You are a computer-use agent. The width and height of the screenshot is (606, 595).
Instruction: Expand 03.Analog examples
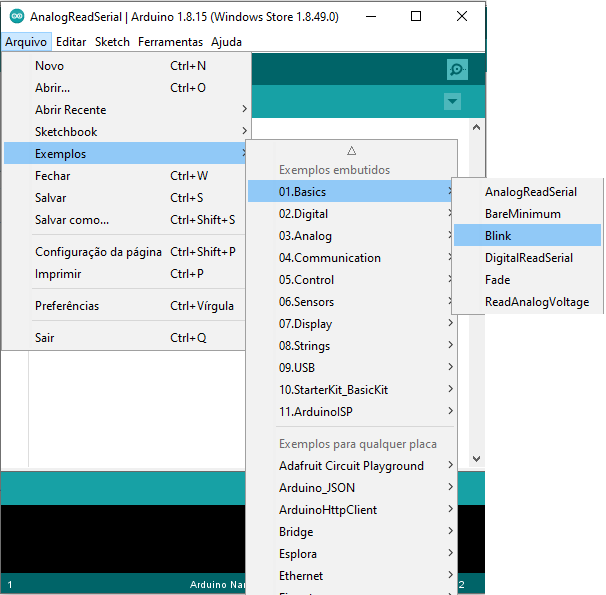[351, 236]
